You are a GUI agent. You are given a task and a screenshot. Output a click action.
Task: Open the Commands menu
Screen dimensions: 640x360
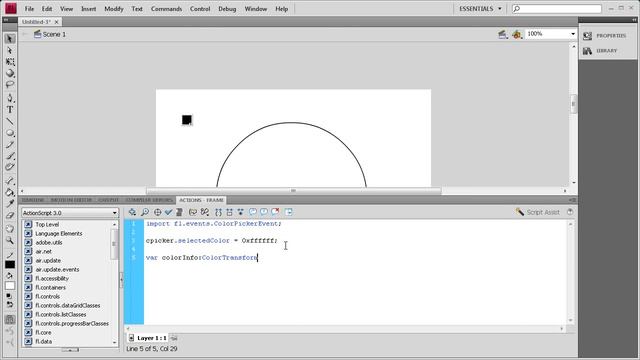tap(167, 9)
